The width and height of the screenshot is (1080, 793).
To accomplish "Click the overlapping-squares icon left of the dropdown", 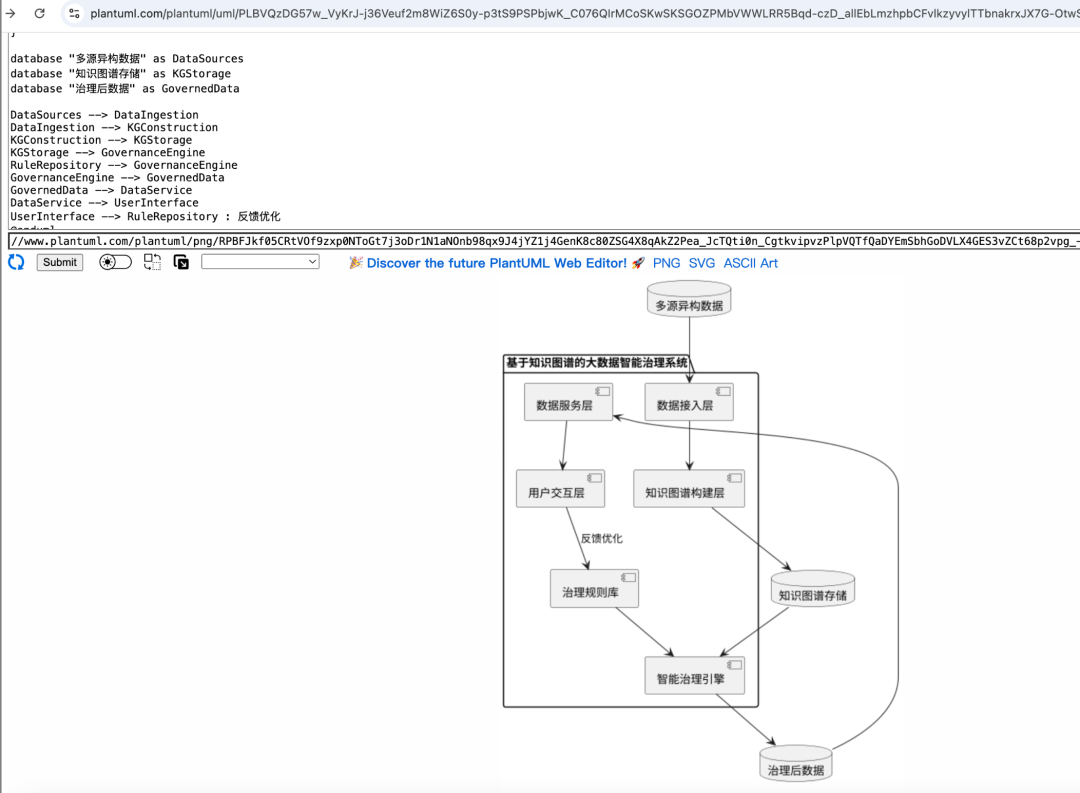I will (181, 262).
